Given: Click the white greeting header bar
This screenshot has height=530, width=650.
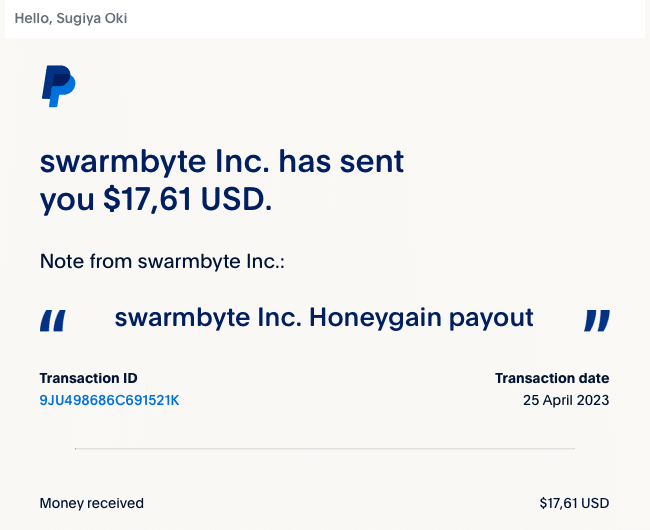Looking at the screenshot, I should pyautogui.click(x=325, y=19).
